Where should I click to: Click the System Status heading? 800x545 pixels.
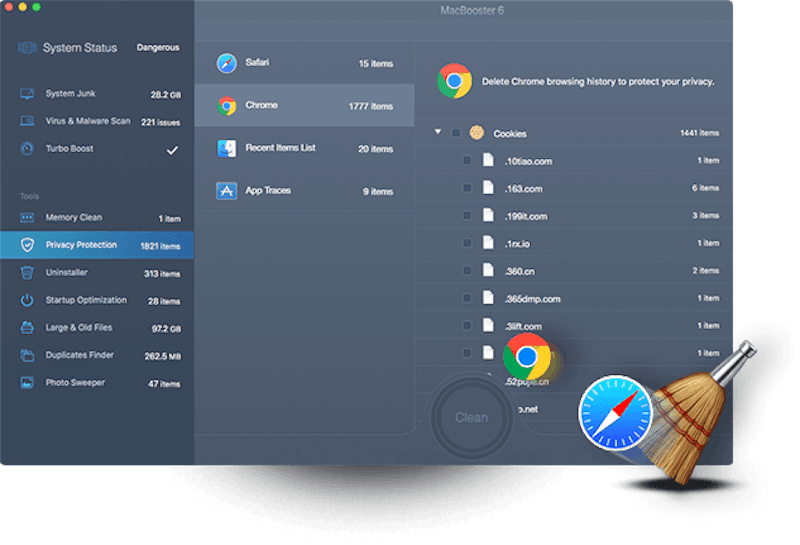click(80, 48)
